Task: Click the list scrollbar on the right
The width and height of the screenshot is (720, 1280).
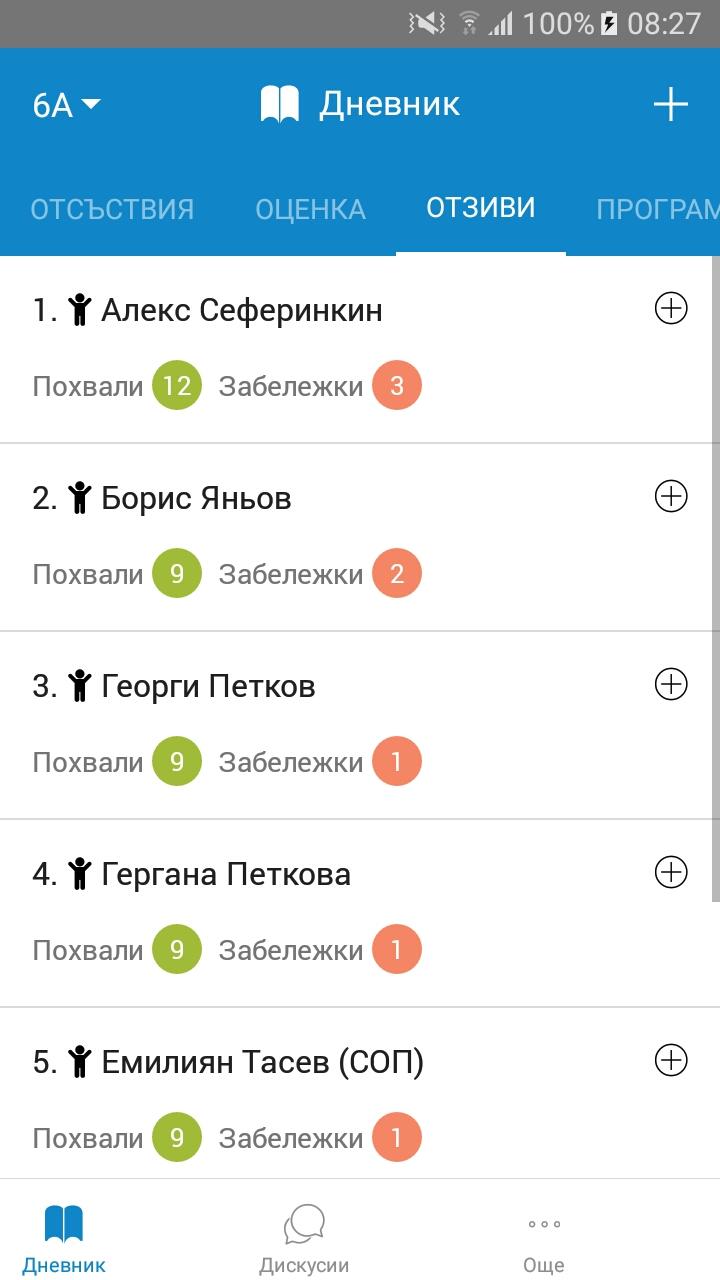Action: 715,580
